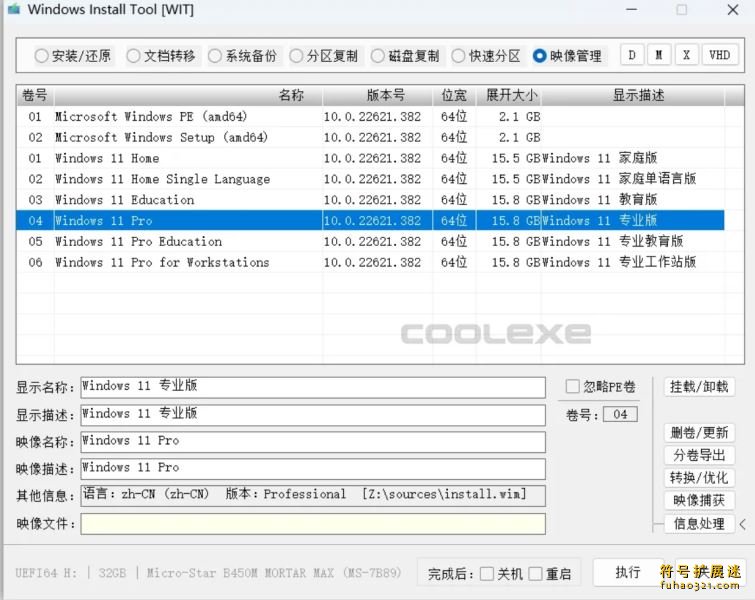Choose the 系统备份 radio option
Screen dimensions: 755x600
tap(242, 56)
